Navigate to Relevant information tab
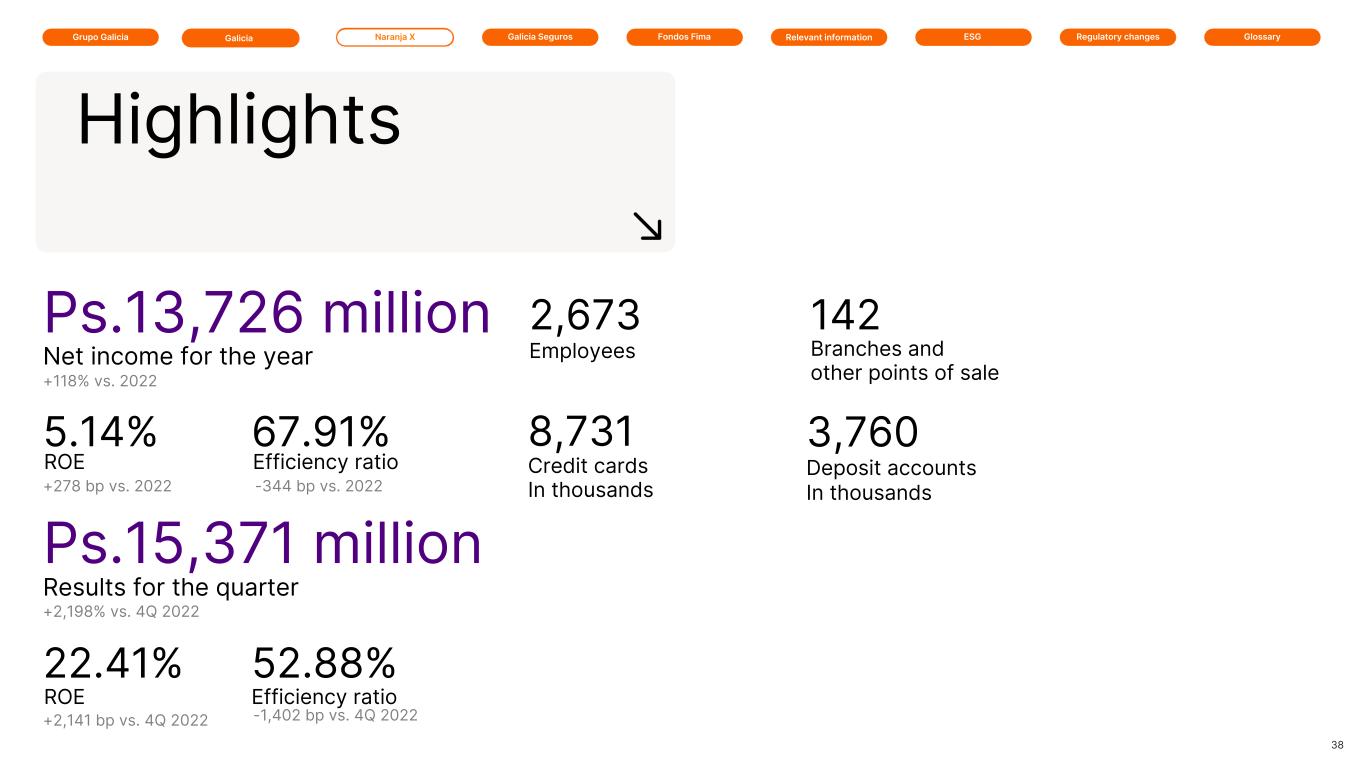Image resolution: width=1365 pixels, height=768 pixels. tap(829, 38)
